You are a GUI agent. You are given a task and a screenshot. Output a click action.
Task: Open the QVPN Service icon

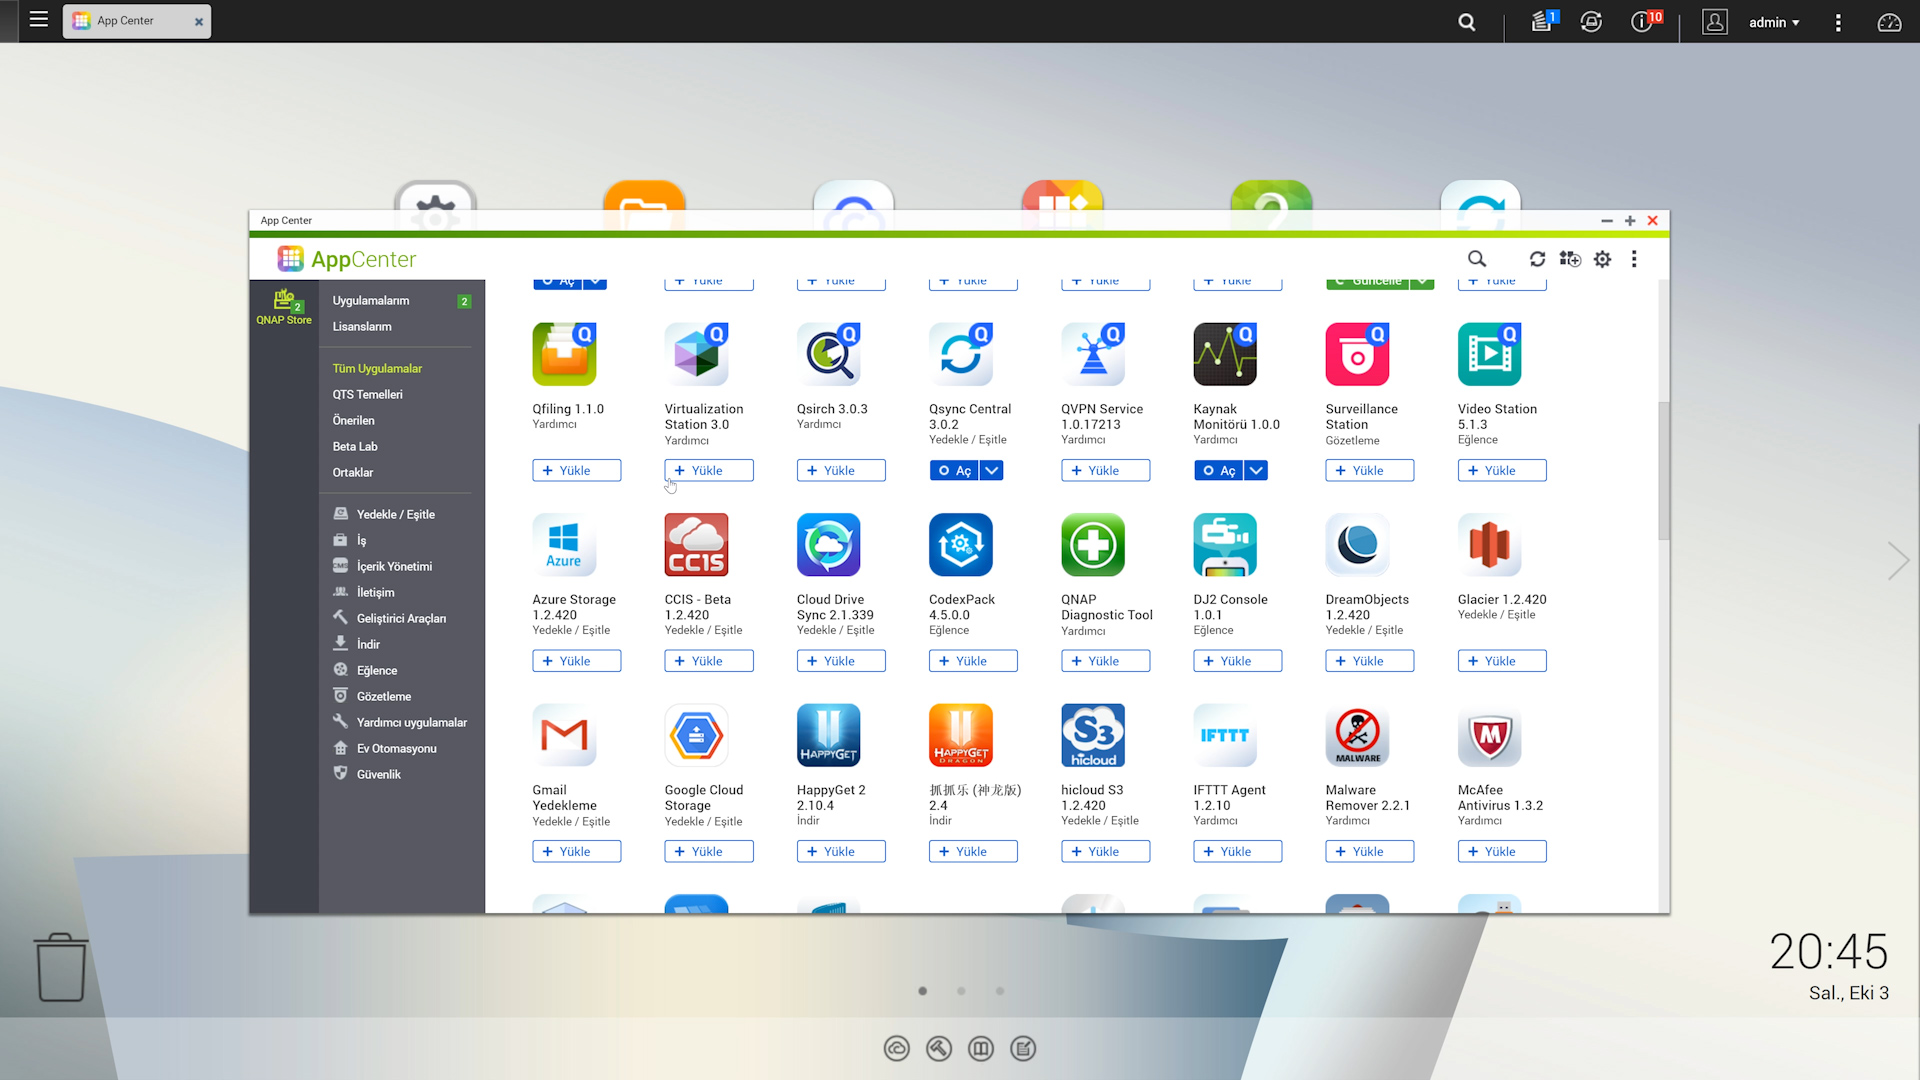(1091, 352)
